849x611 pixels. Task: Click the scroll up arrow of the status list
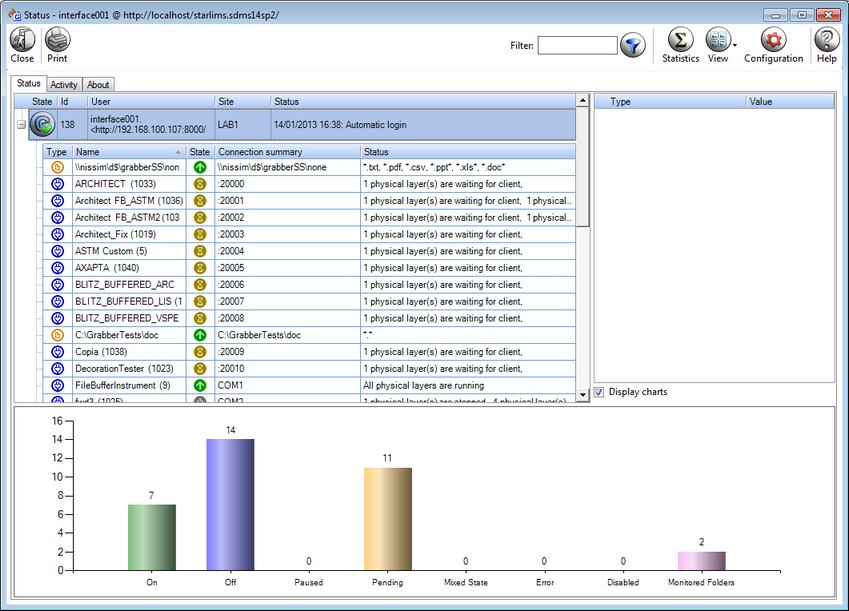pyautogui.click(x=583, y=101)
